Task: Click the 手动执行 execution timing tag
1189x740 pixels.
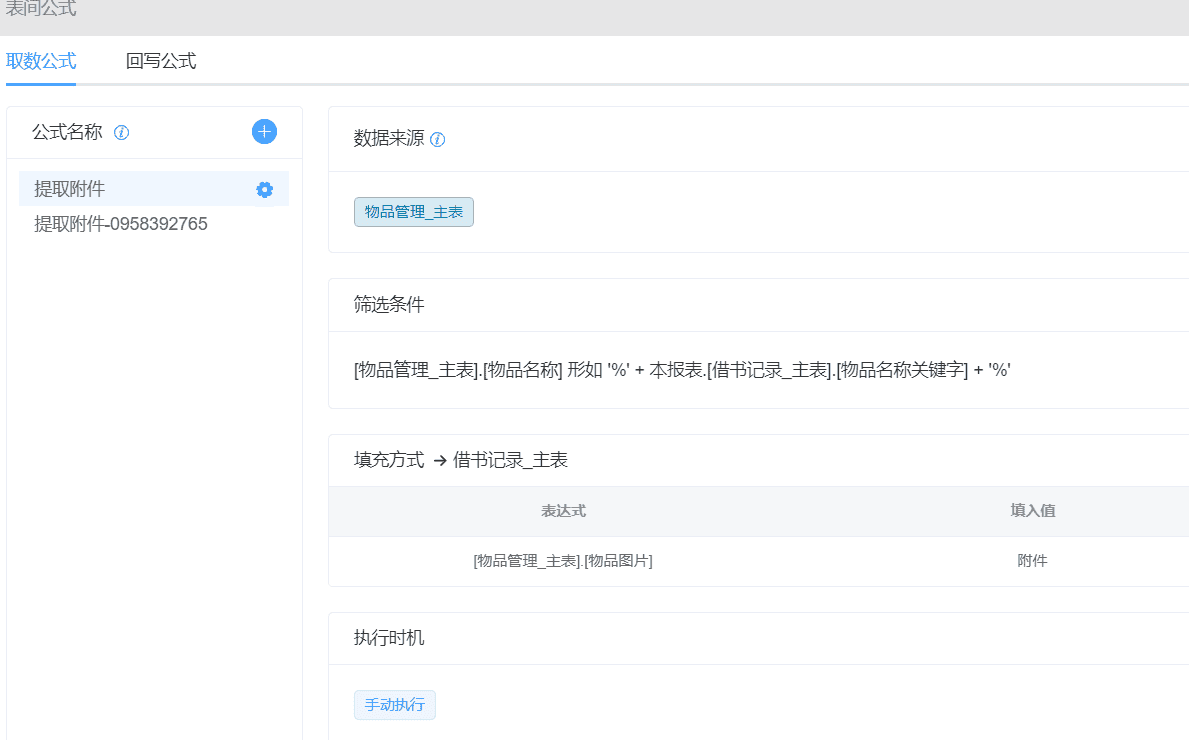Action: point(394,705)
